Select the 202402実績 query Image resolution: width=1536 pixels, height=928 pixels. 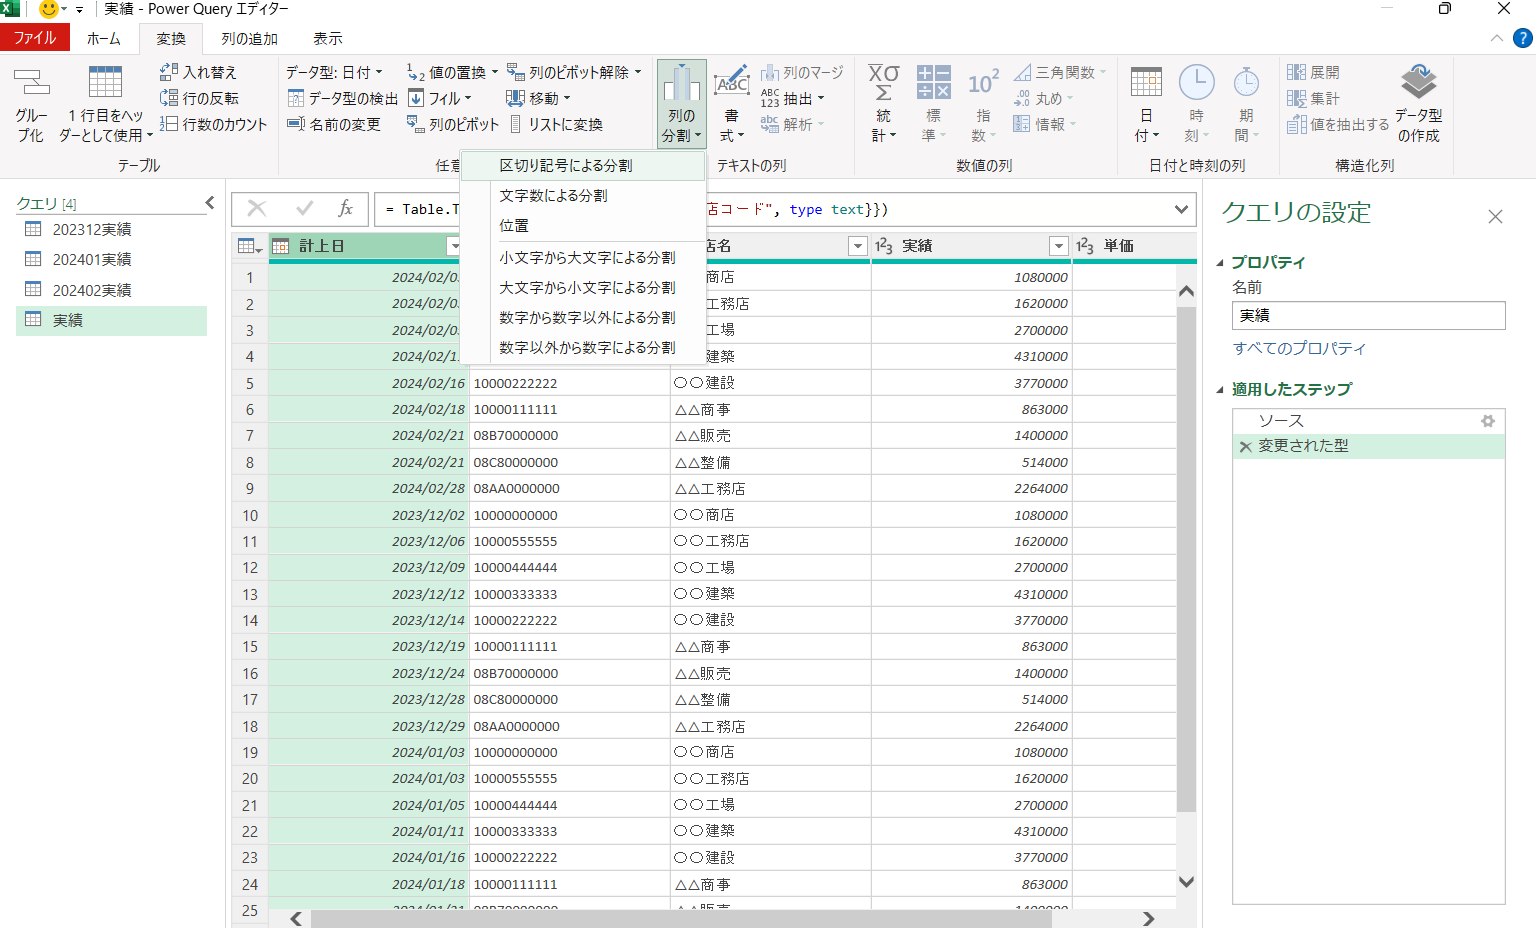pos(111,290)
